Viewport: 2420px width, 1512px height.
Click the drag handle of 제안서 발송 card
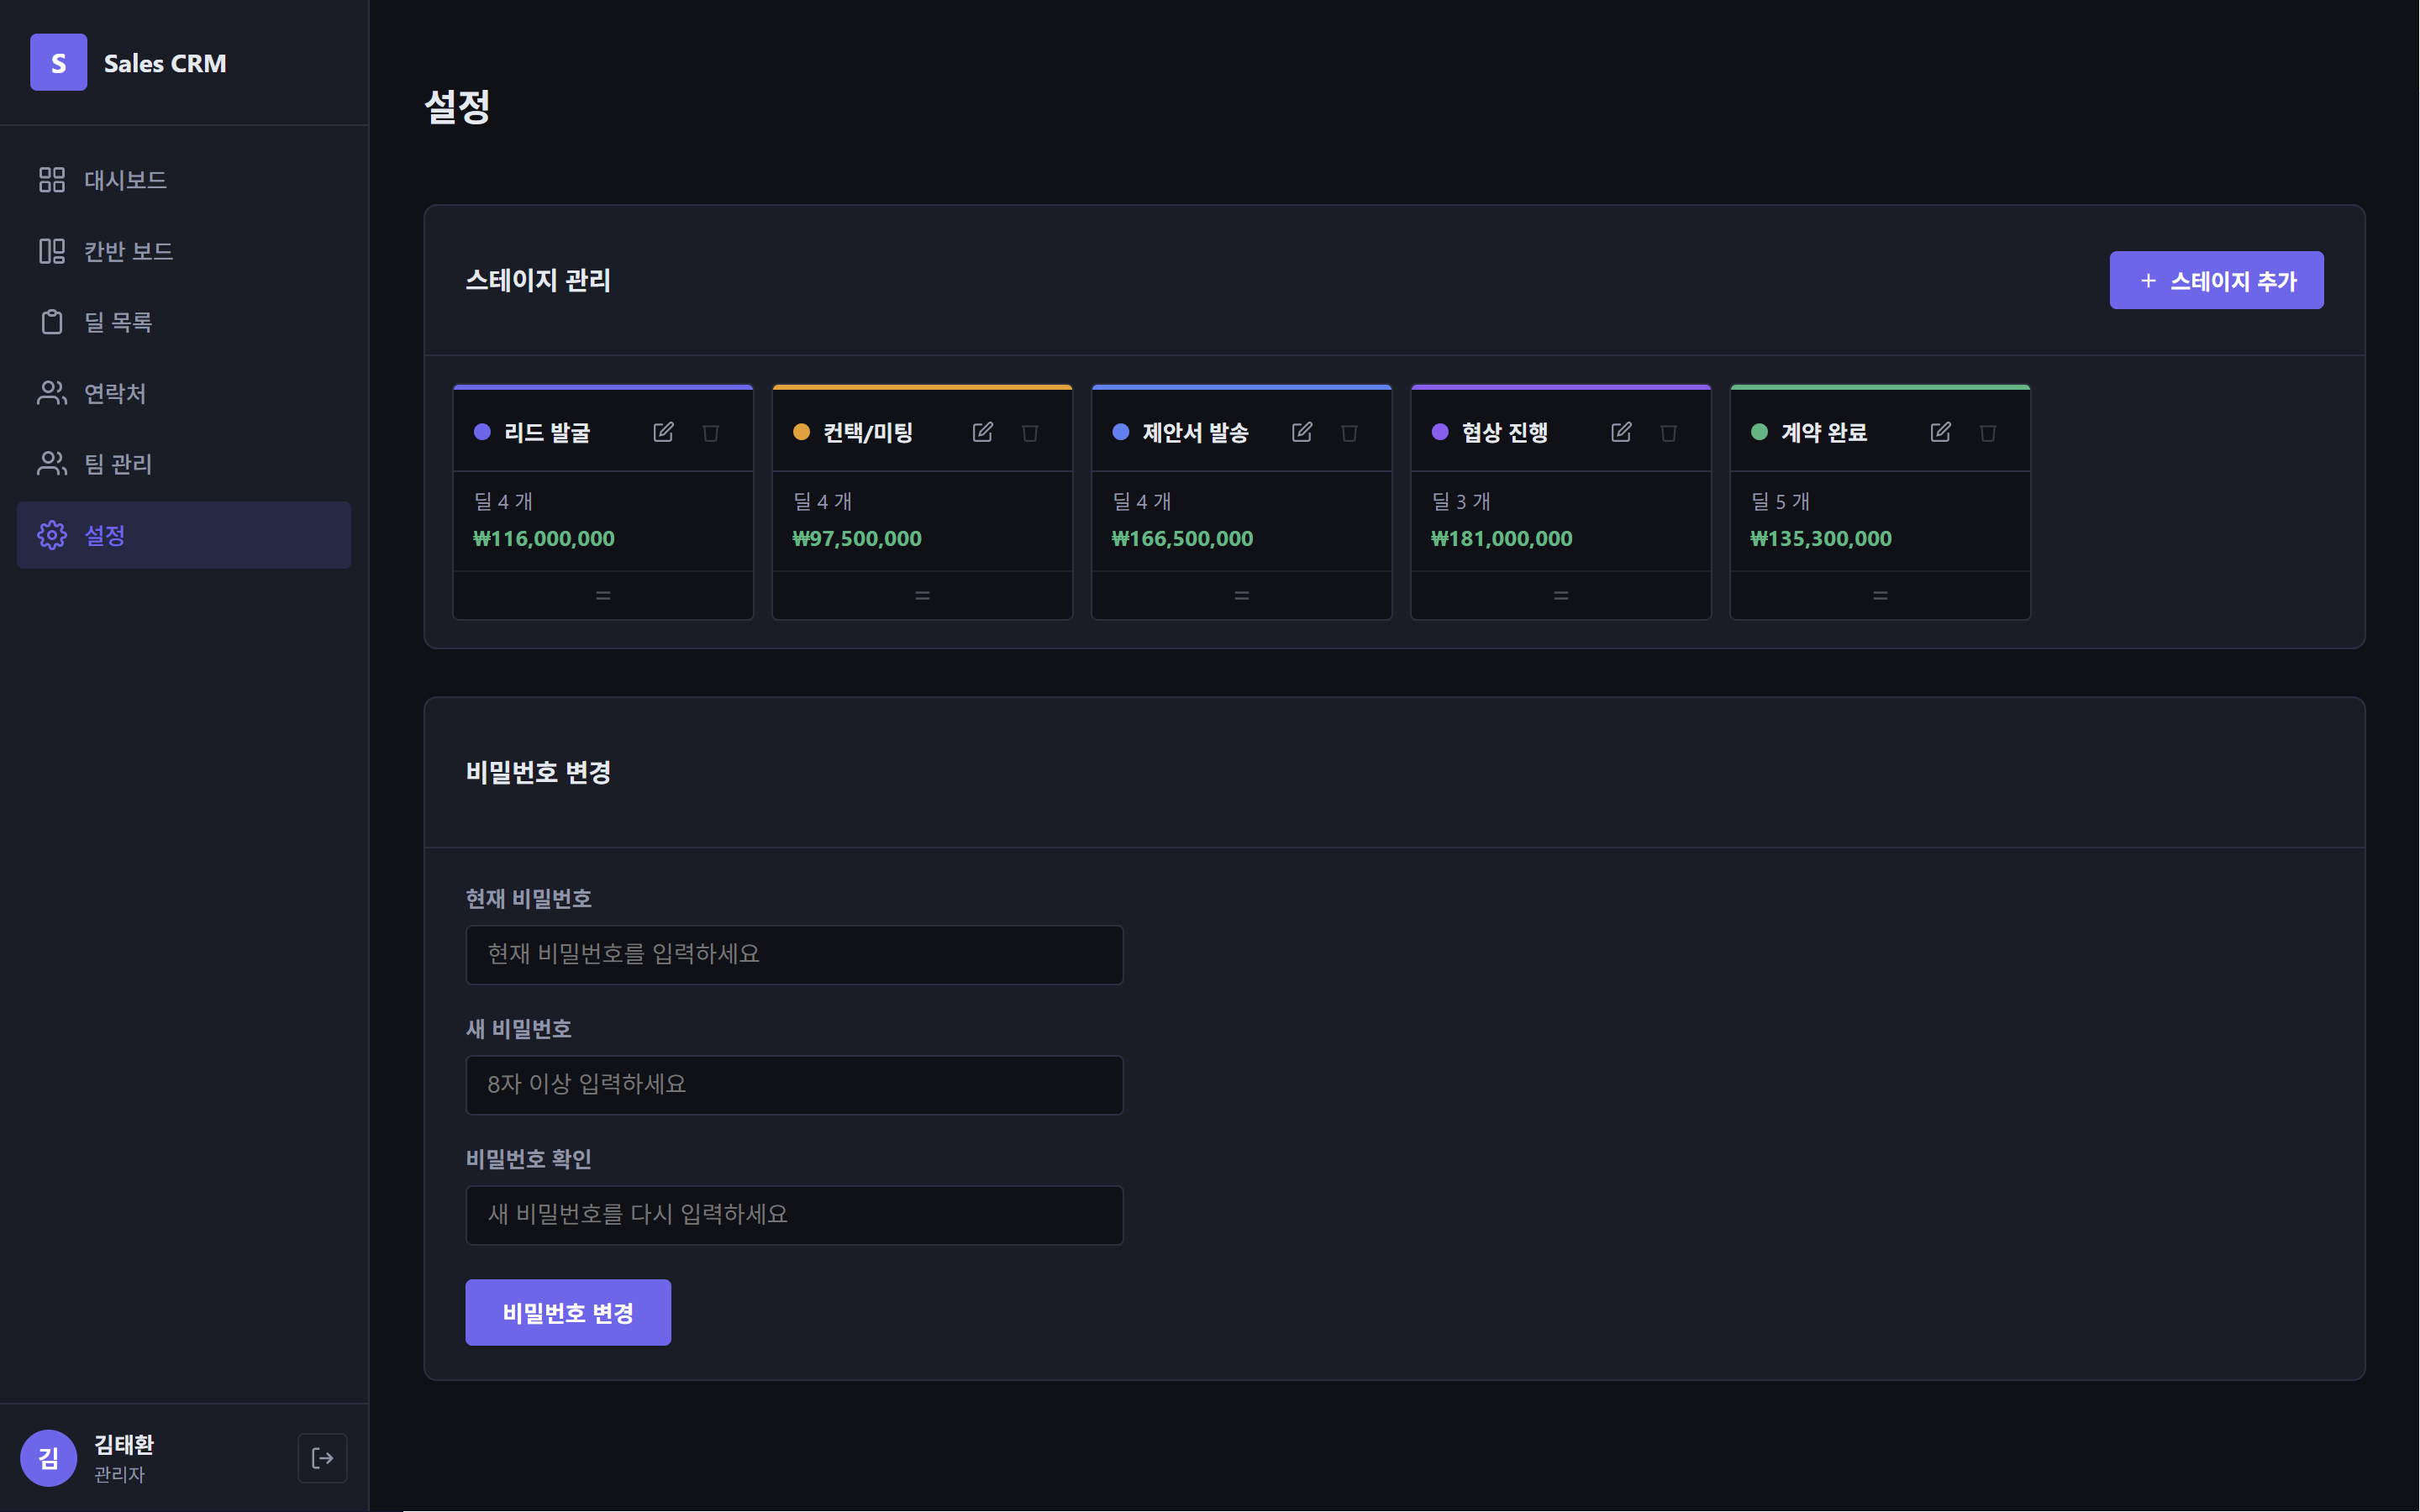tap(1241, 596)
